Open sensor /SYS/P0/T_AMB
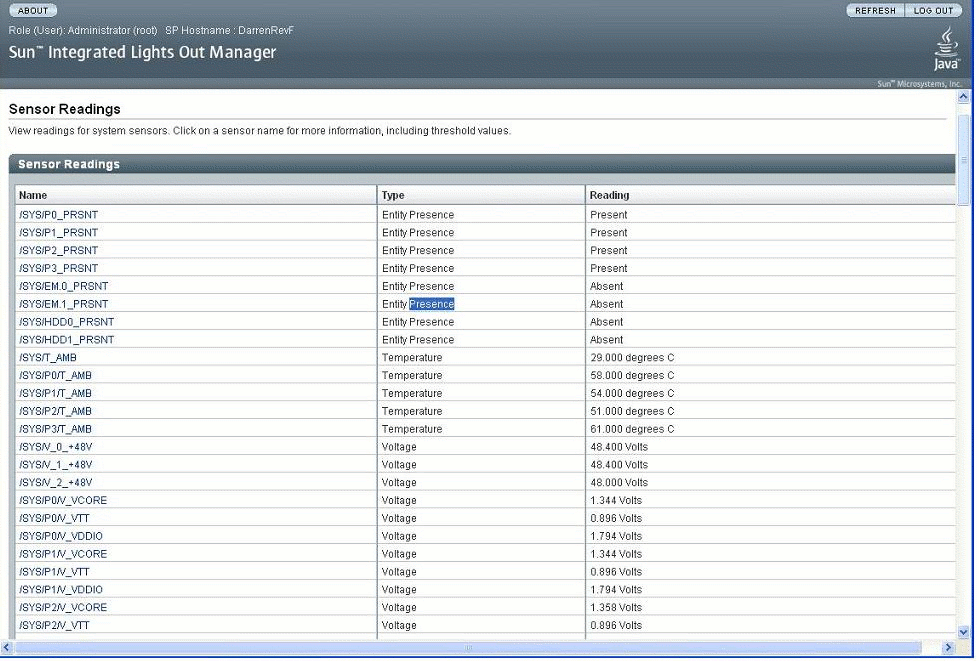 tap(55, 376)
